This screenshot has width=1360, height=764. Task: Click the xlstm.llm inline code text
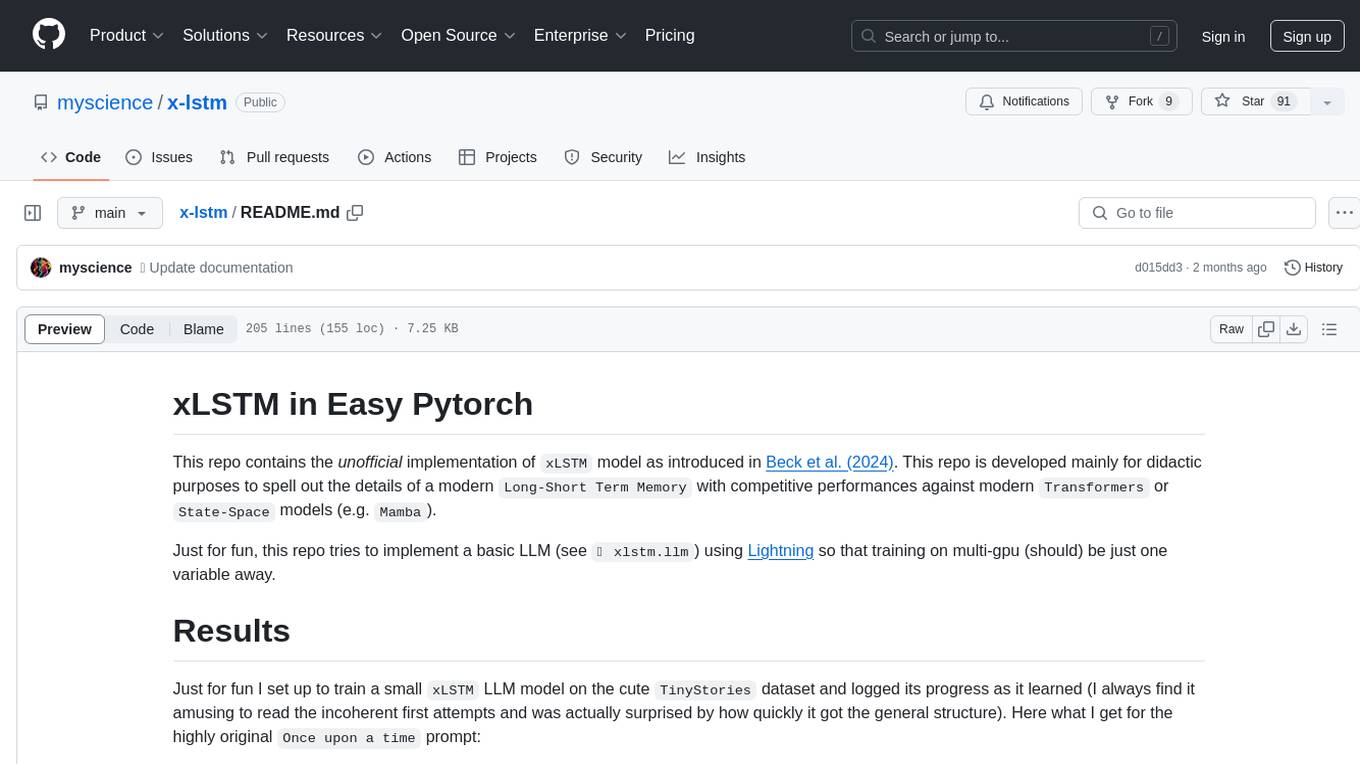click(643, 551)
